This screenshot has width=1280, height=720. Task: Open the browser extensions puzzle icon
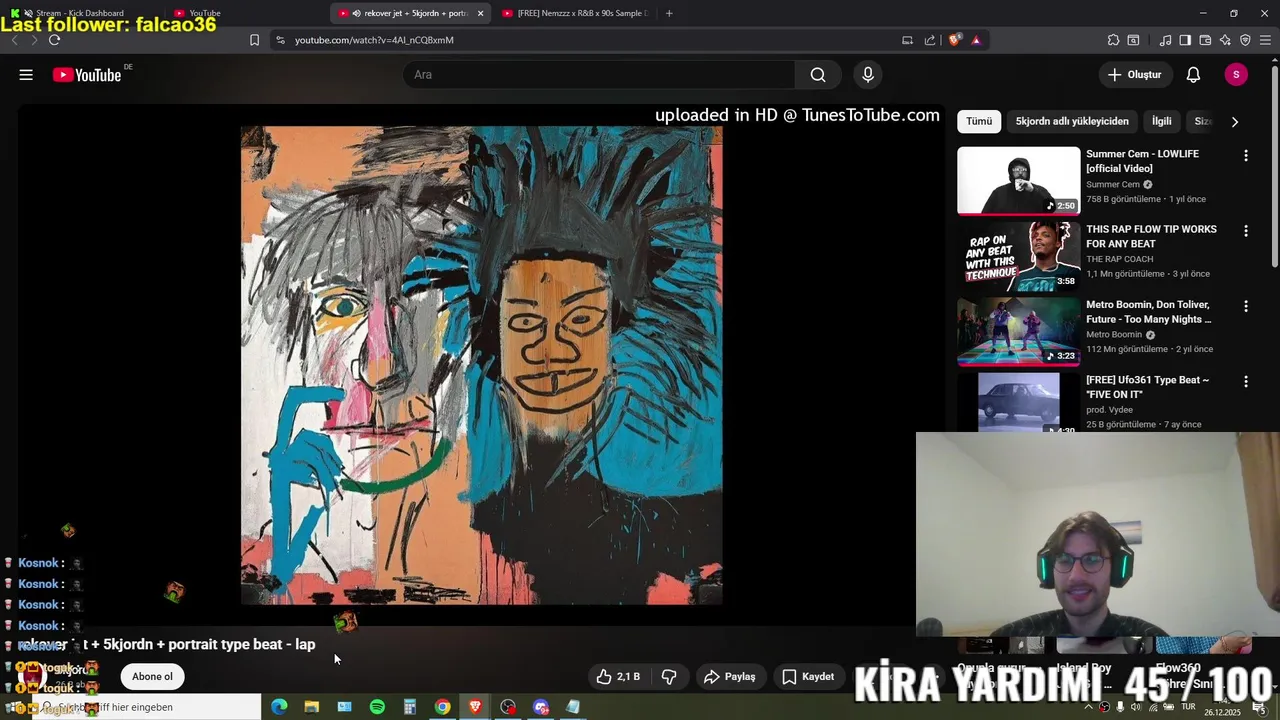tap(1113, 40)
